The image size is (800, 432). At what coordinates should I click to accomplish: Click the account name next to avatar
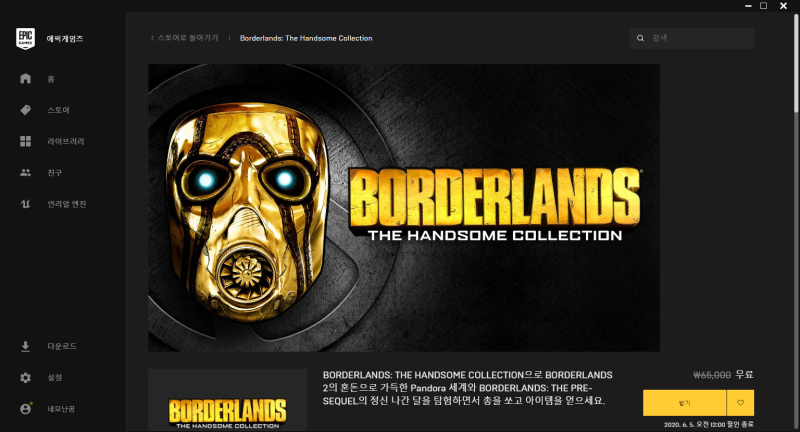pos(61,409)
